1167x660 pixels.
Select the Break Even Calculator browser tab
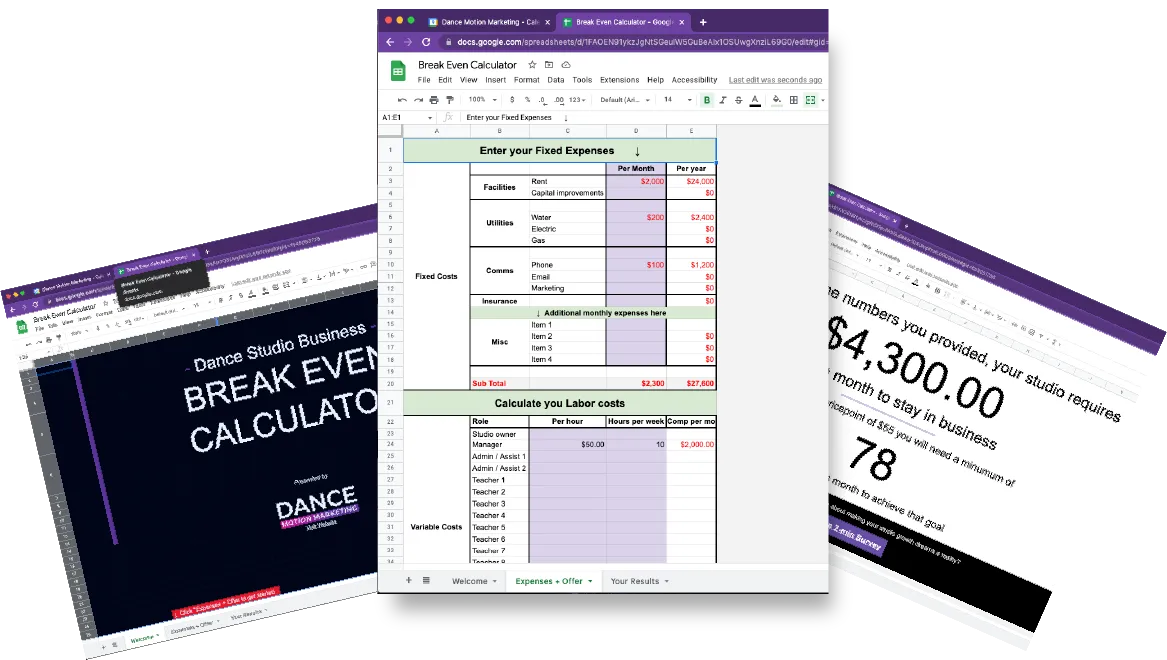624,22
